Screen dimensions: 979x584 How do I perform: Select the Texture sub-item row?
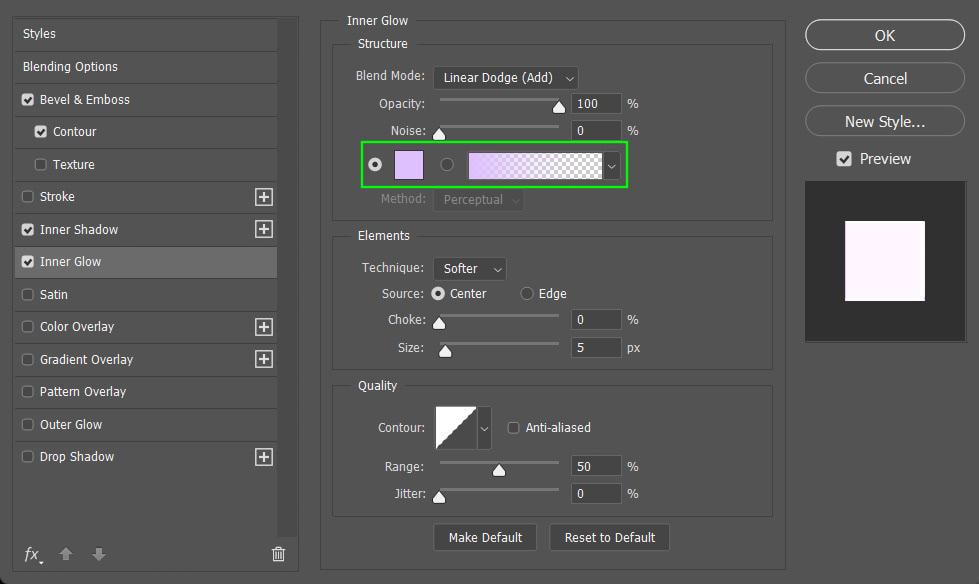pos(145,164)
